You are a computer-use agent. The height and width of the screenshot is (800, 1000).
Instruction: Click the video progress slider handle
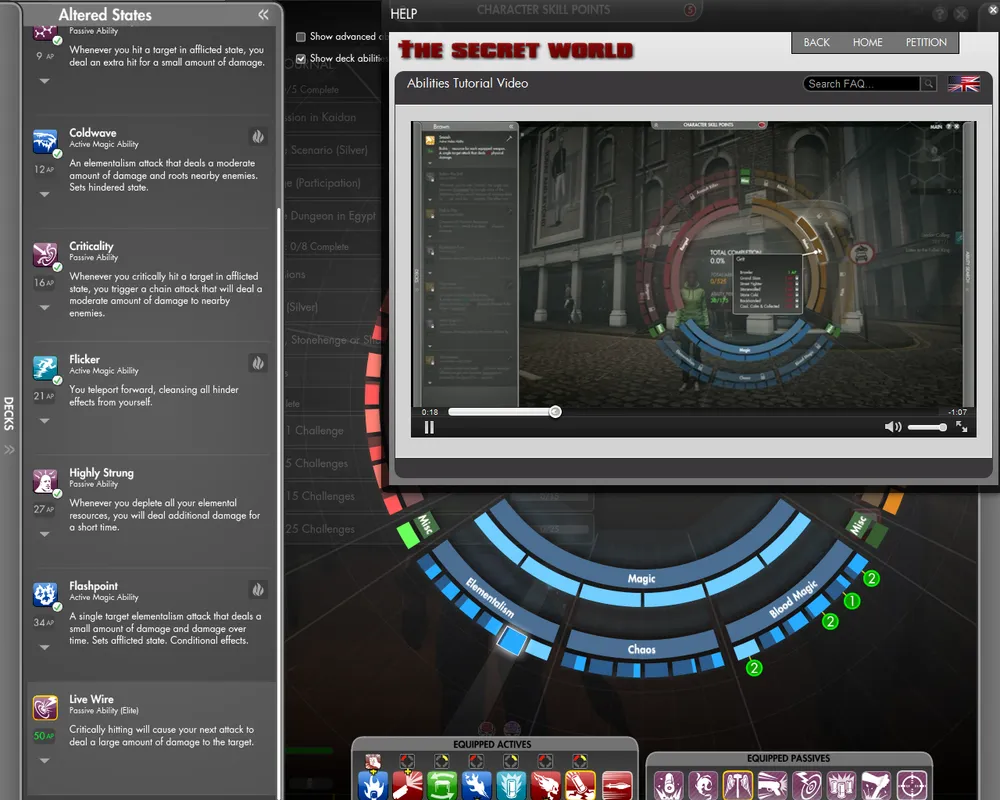pos(555,412)
